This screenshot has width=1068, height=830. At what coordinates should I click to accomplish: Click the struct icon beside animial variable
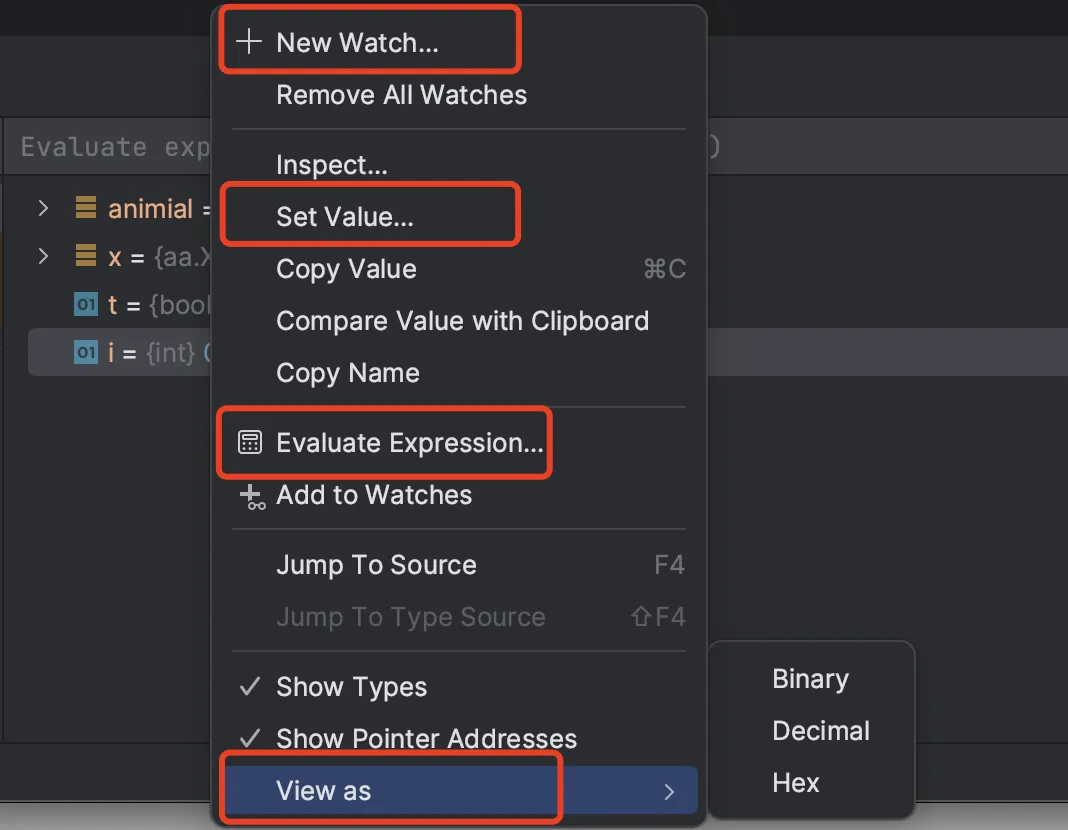click(x=86, y=207)
